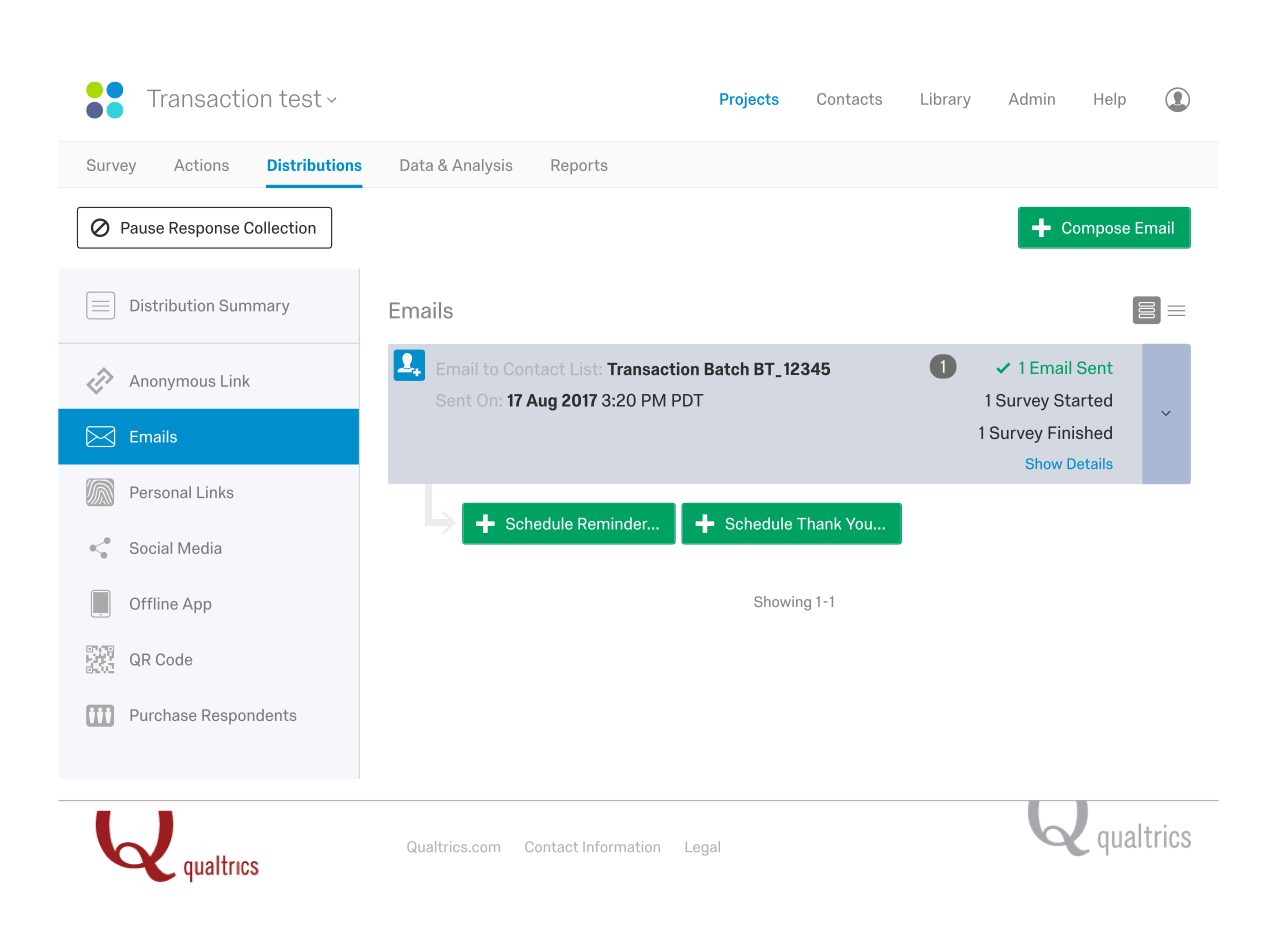The height and width of the screenshot is (942, 1275).
Task: Switch to the expanded card view
Action: point(1146,311)
